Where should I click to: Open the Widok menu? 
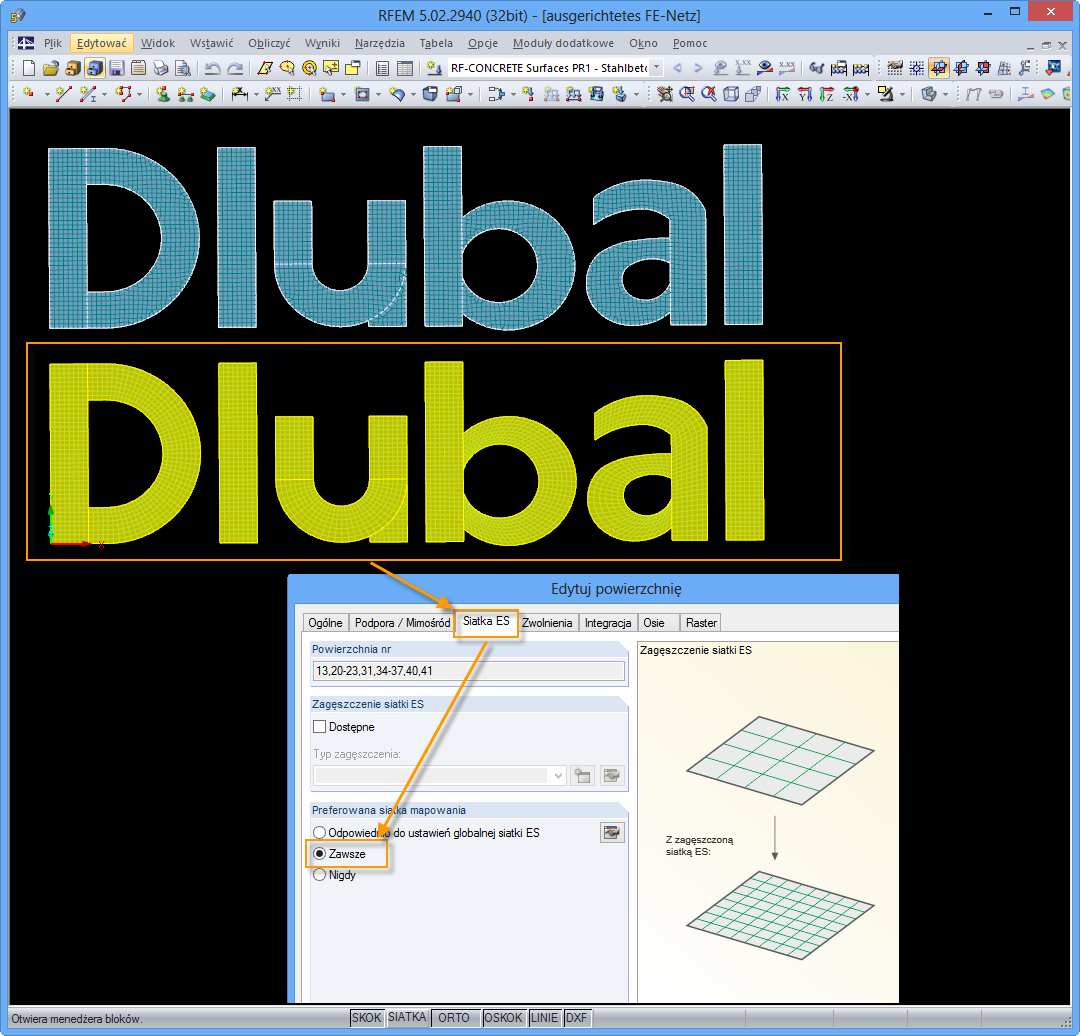point(158,43)
